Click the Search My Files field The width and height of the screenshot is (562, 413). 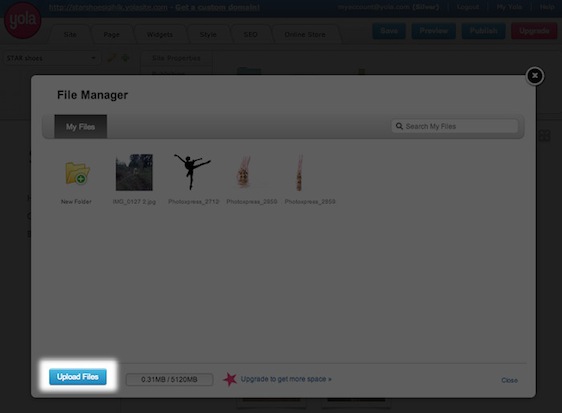454,126
